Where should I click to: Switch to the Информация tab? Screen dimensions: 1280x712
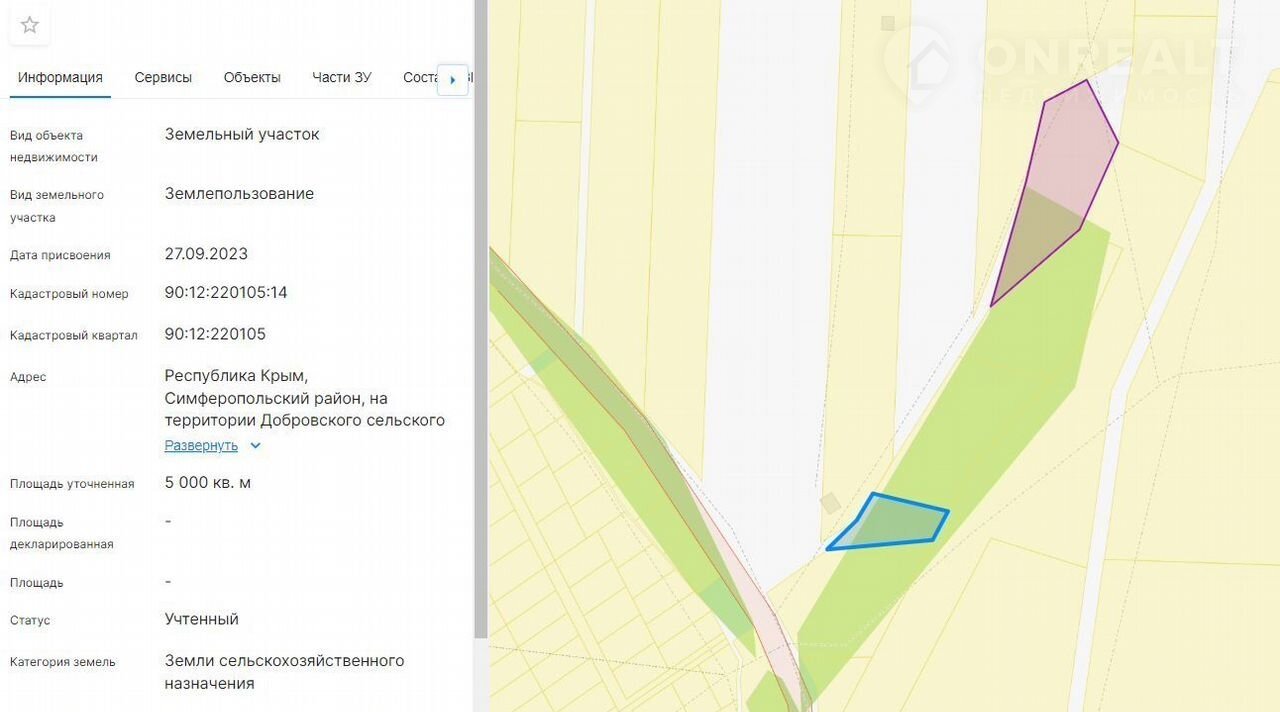pos(60,77)
